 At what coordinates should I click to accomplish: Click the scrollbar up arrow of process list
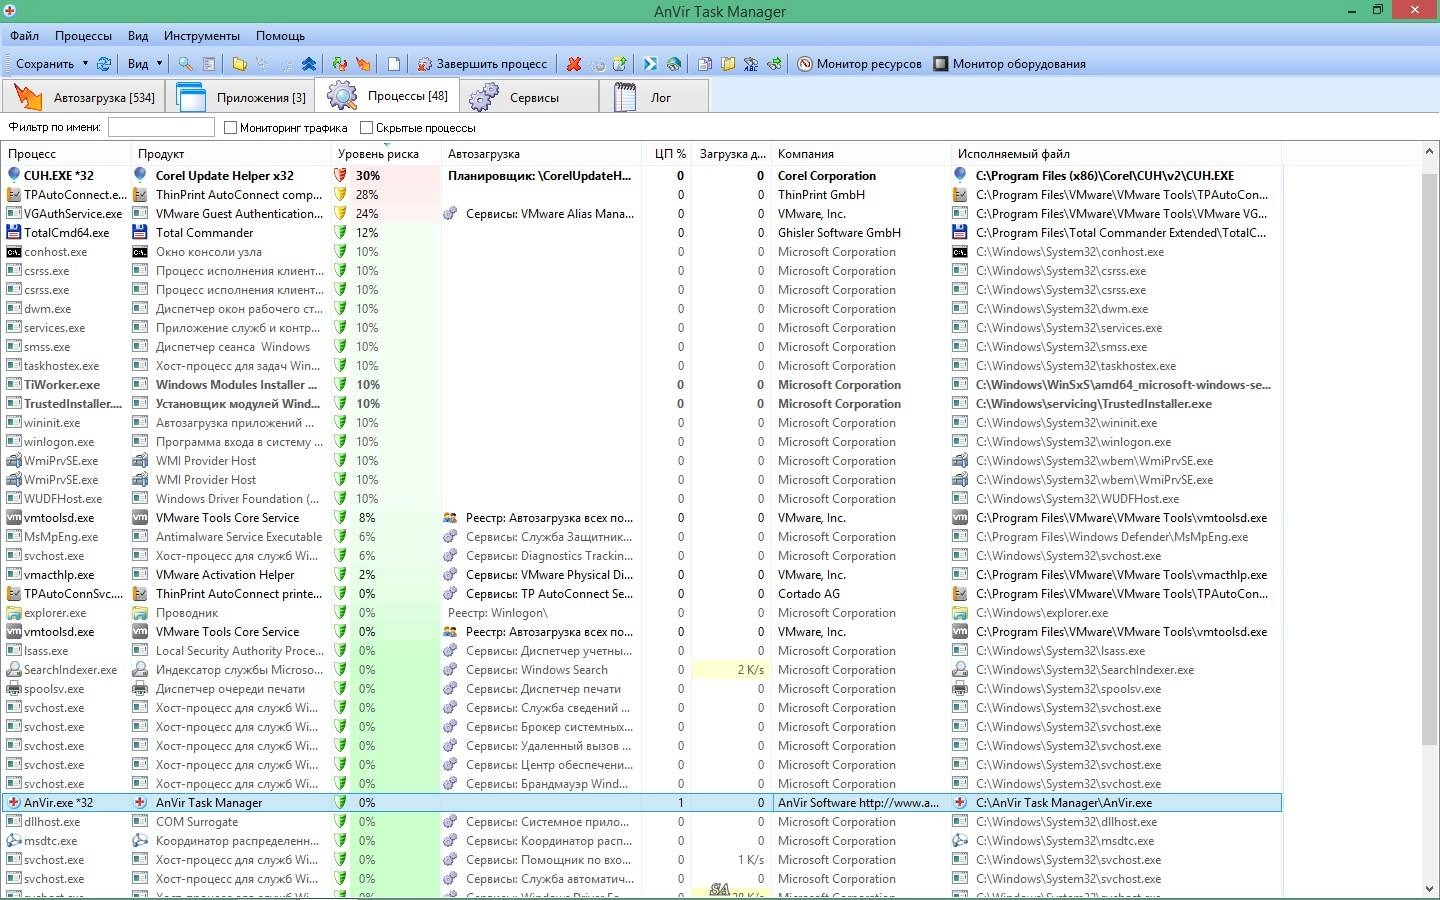point(1430,152)
